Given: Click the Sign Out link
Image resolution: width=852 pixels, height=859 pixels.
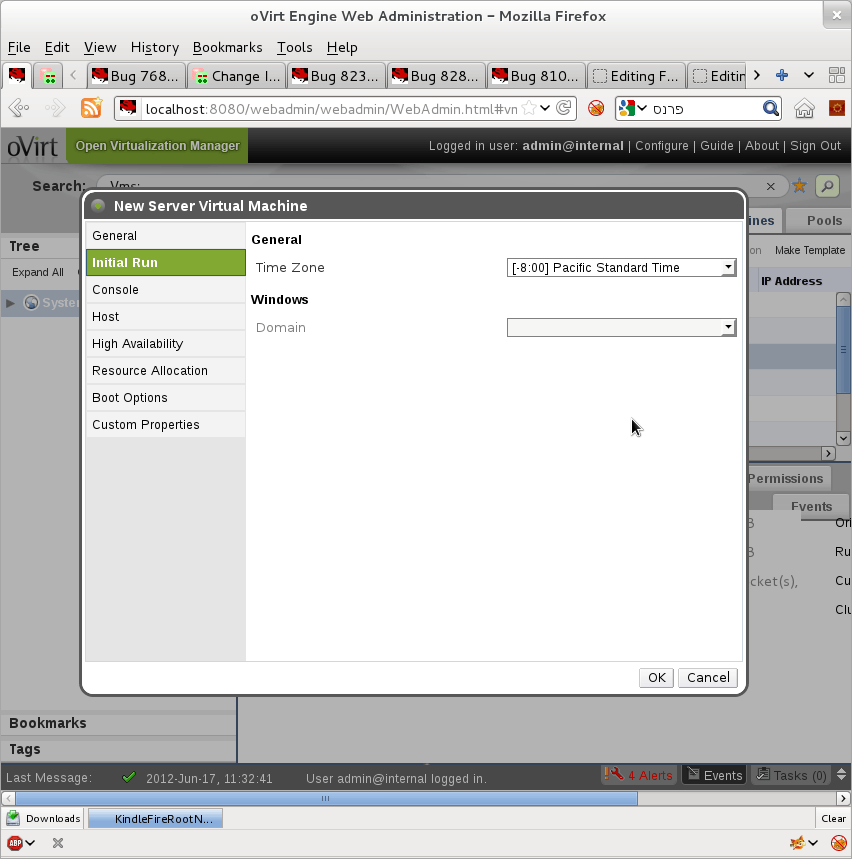Looking at the screenshot, I should [x=815, y=146].
